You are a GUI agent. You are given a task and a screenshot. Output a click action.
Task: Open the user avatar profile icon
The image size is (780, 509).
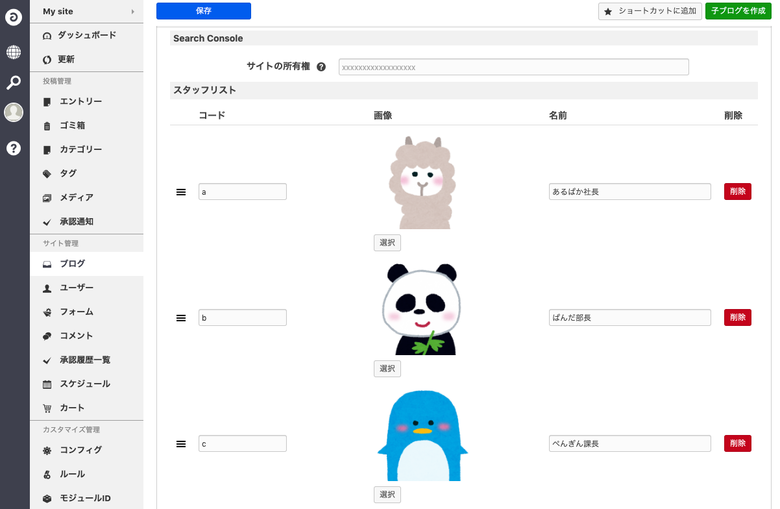(14, 113)
